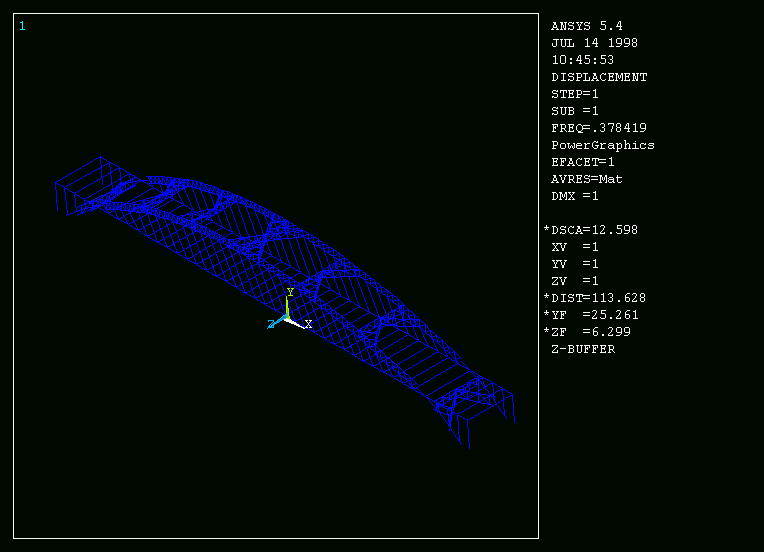Click the Z-BUFFER legend label
Image resolution: width=764 pixels, height=552 pixels.
[x=583, y=349]
